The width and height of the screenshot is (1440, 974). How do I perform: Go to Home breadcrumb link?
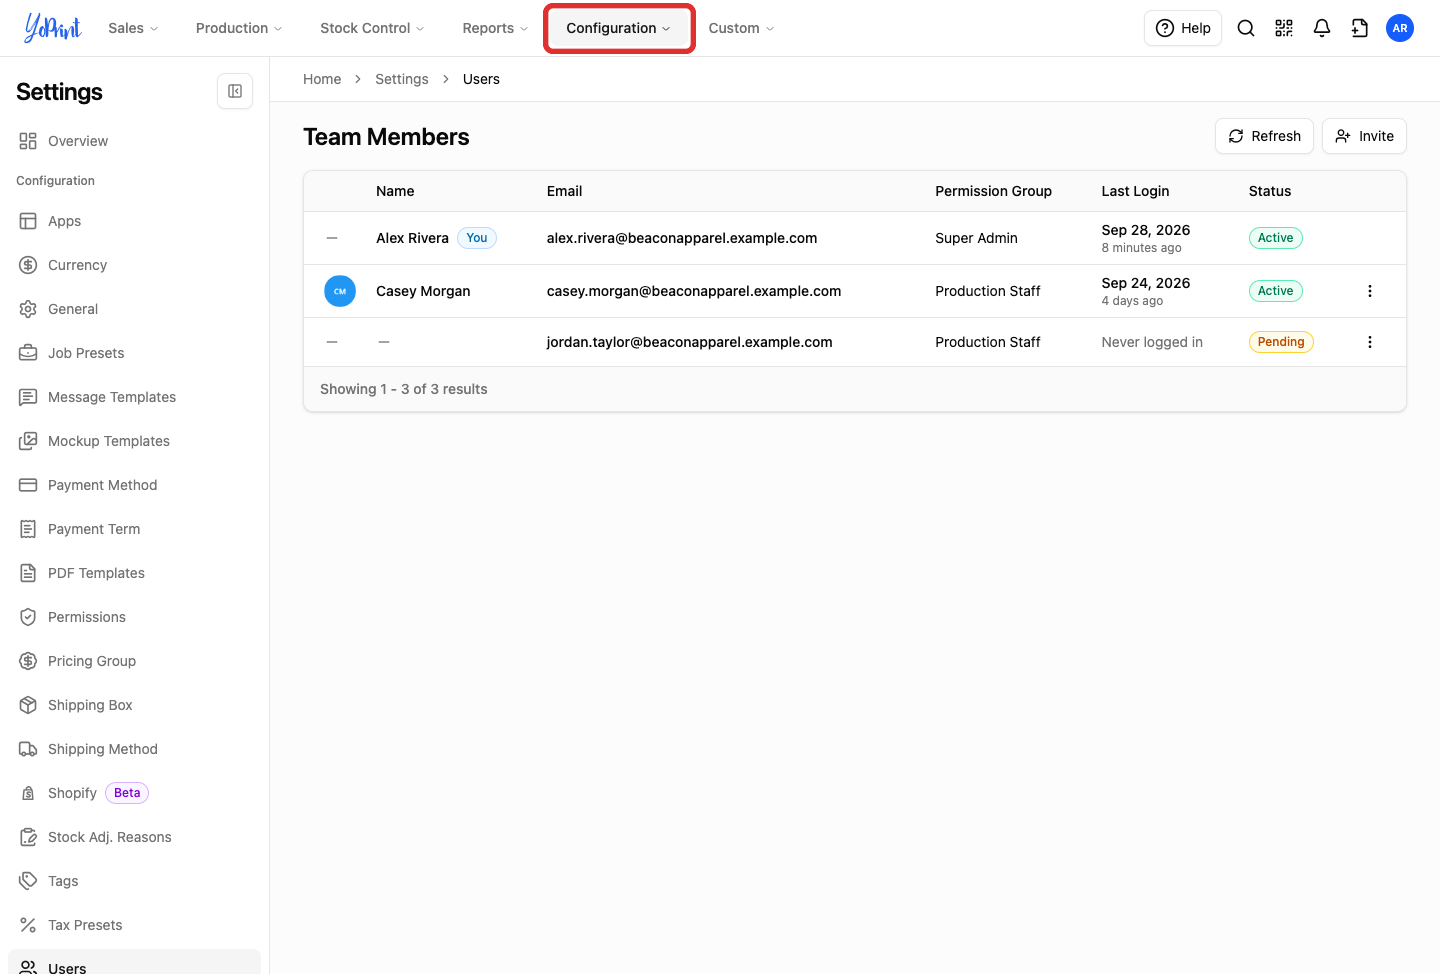pos(322,79)
